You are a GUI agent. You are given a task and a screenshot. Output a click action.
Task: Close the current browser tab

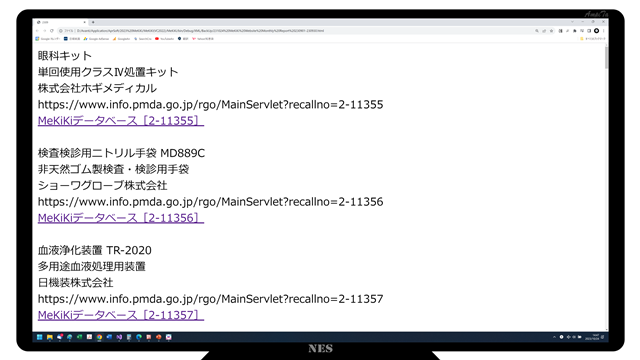(x=84, y=22)
